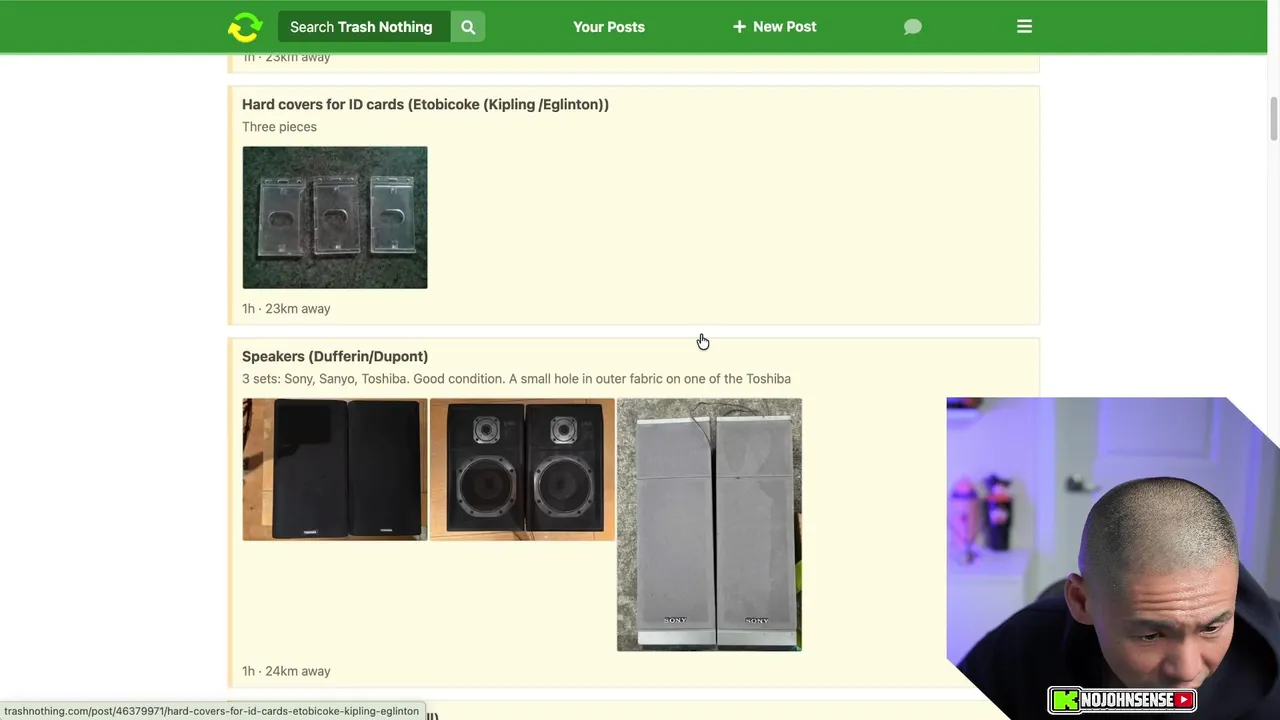Open the Speakers (Dufferin/Dupont) post

(335, 356)
